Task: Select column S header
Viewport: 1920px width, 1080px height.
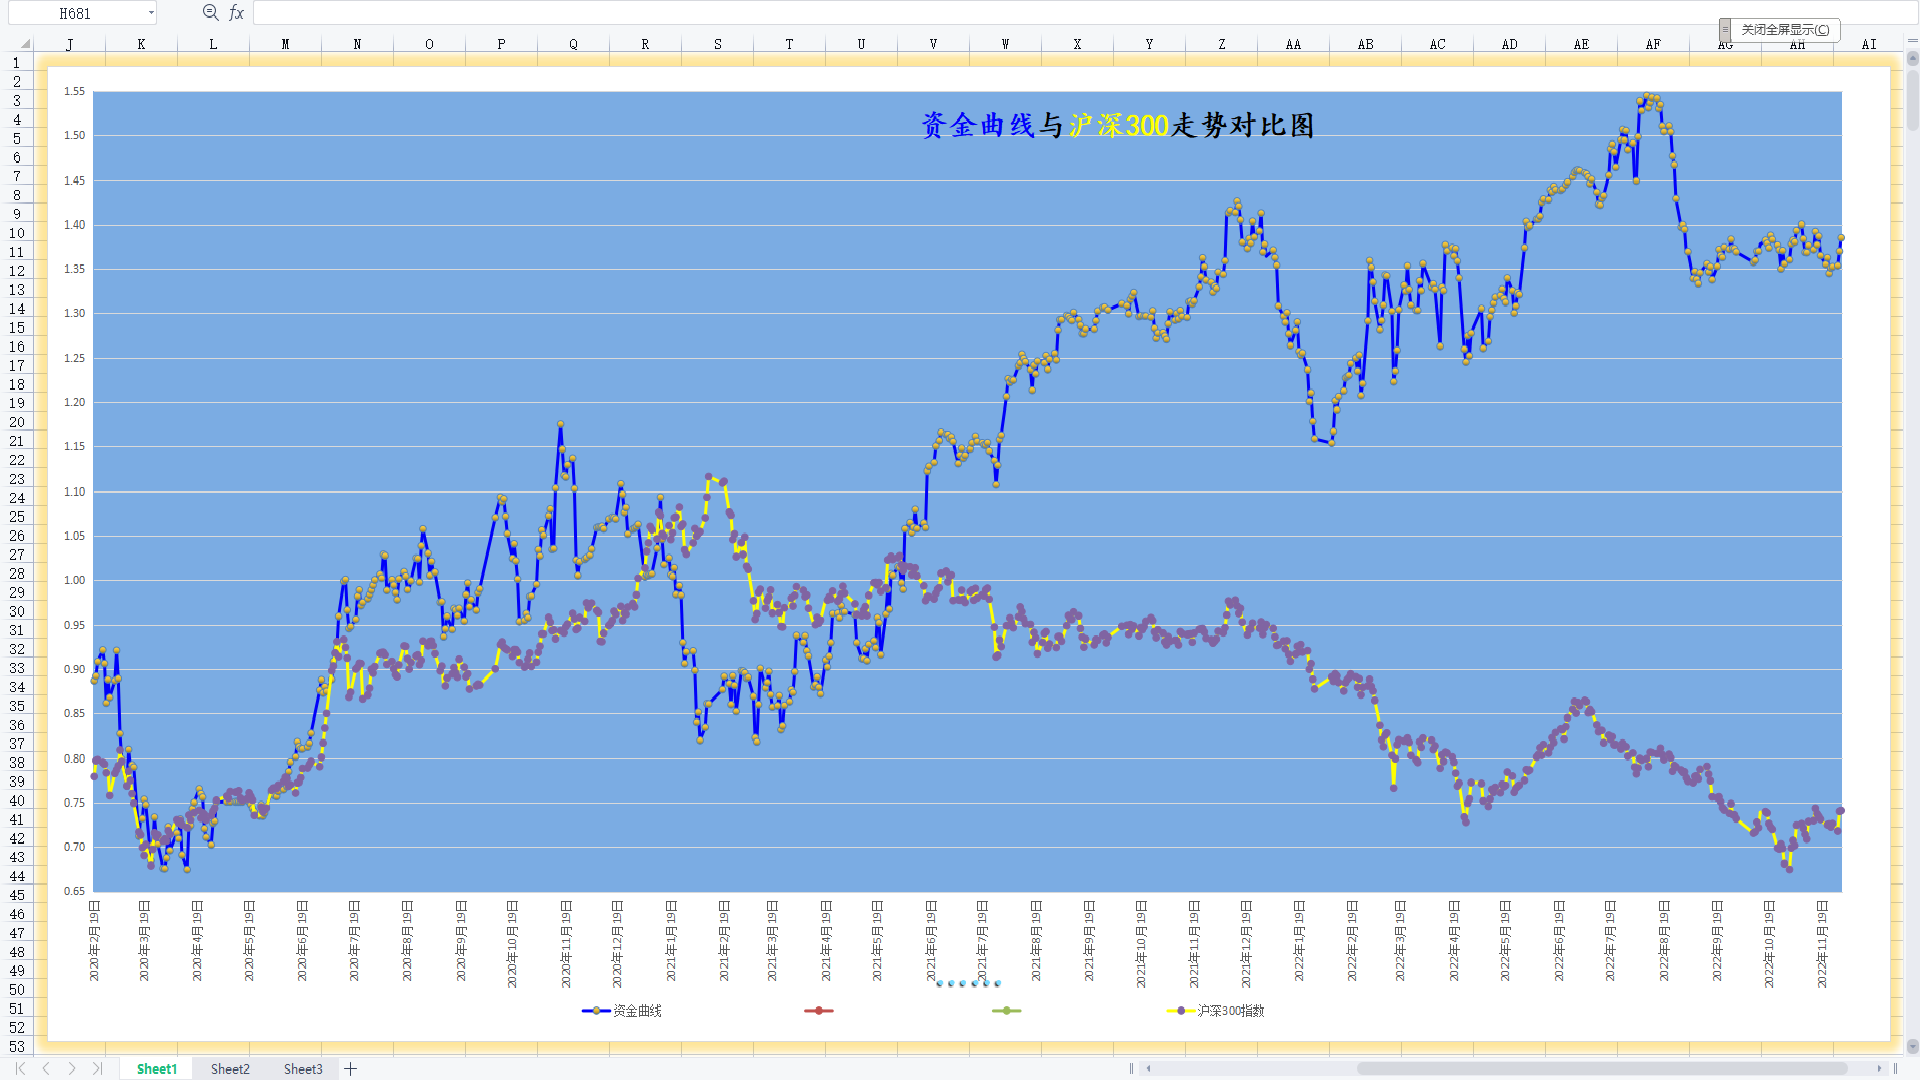Action: [x=717, y=44]
